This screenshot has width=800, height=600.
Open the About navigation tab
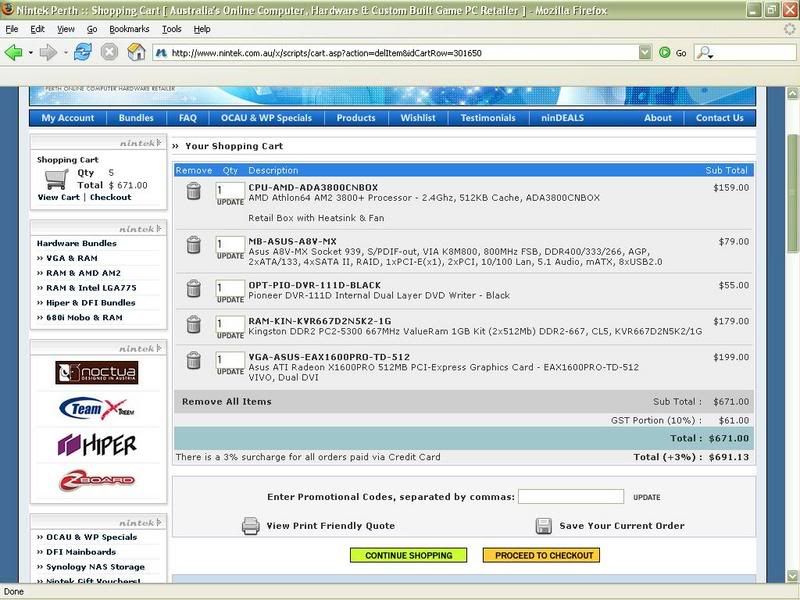pos(658,118)
